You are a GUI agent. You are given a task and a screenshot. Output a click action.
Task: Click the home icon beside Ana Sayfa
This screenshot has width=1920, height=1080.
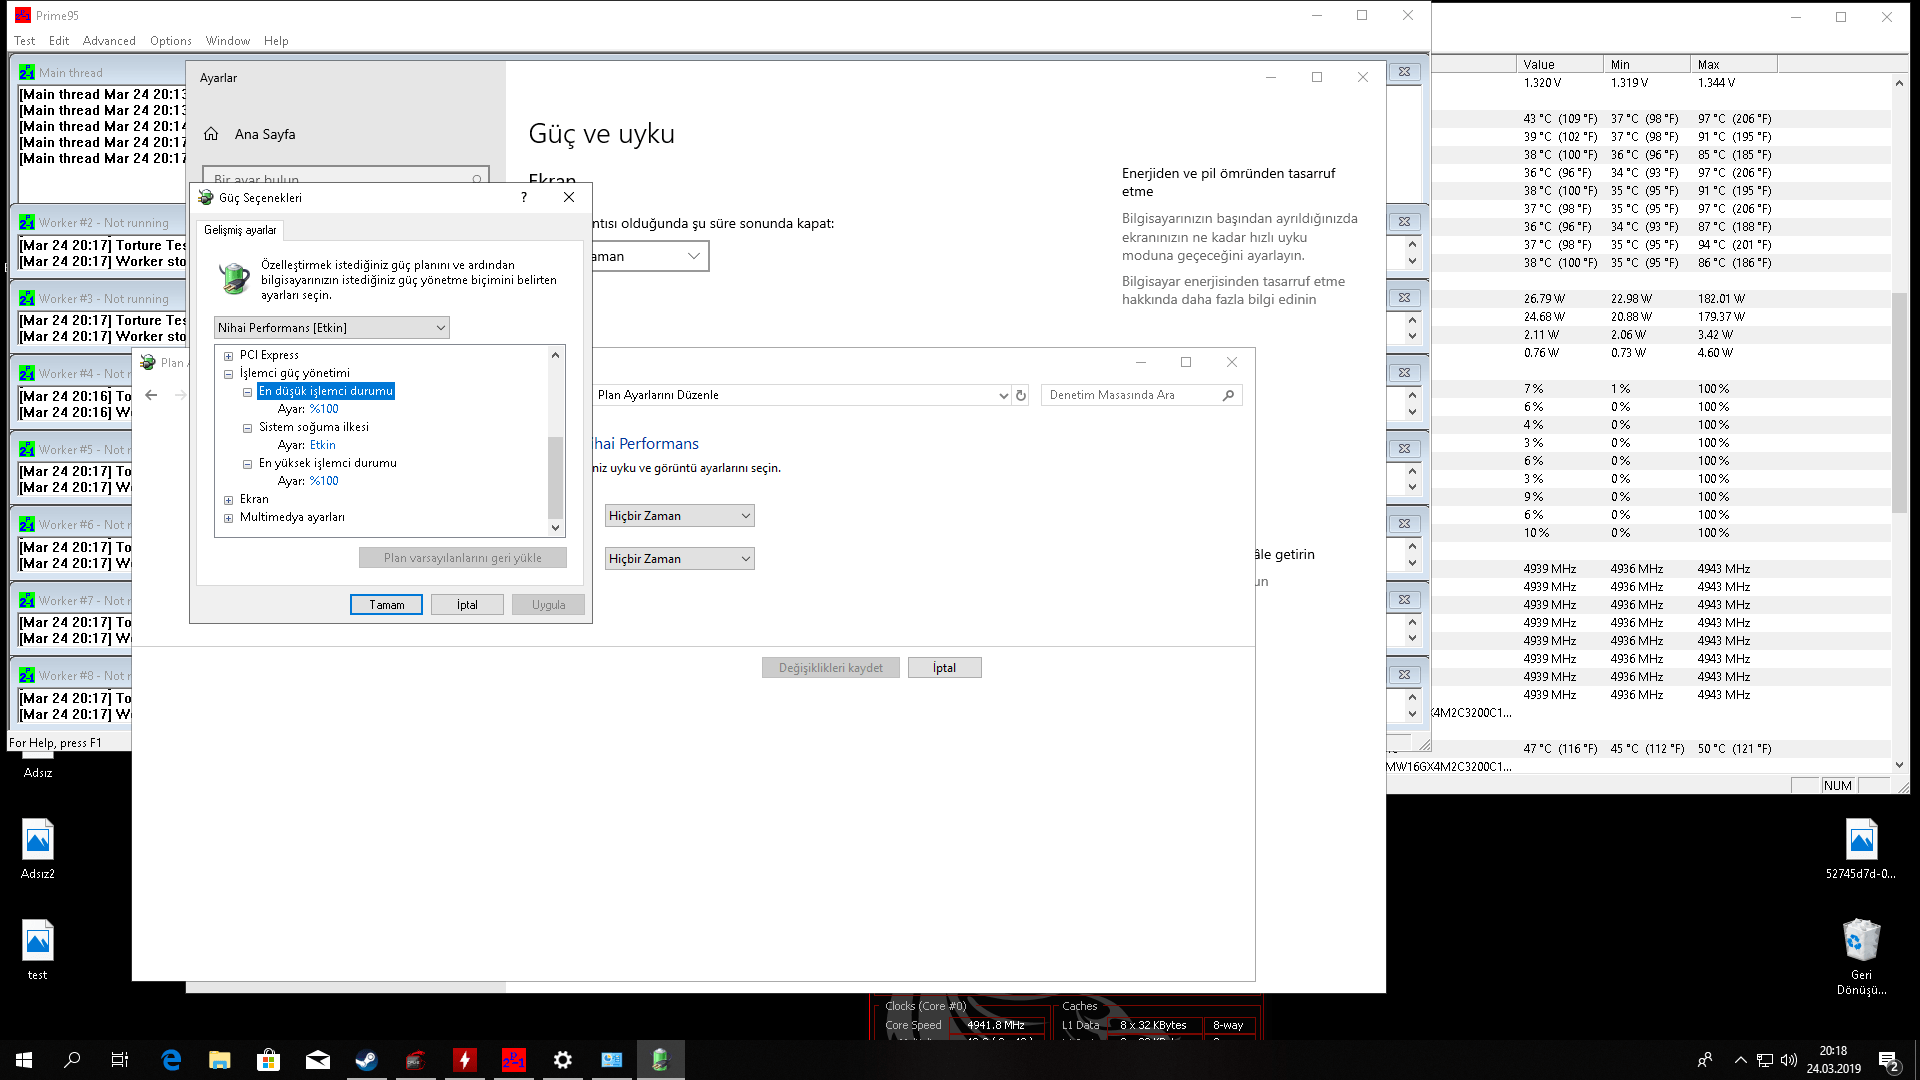pos(211,134)
